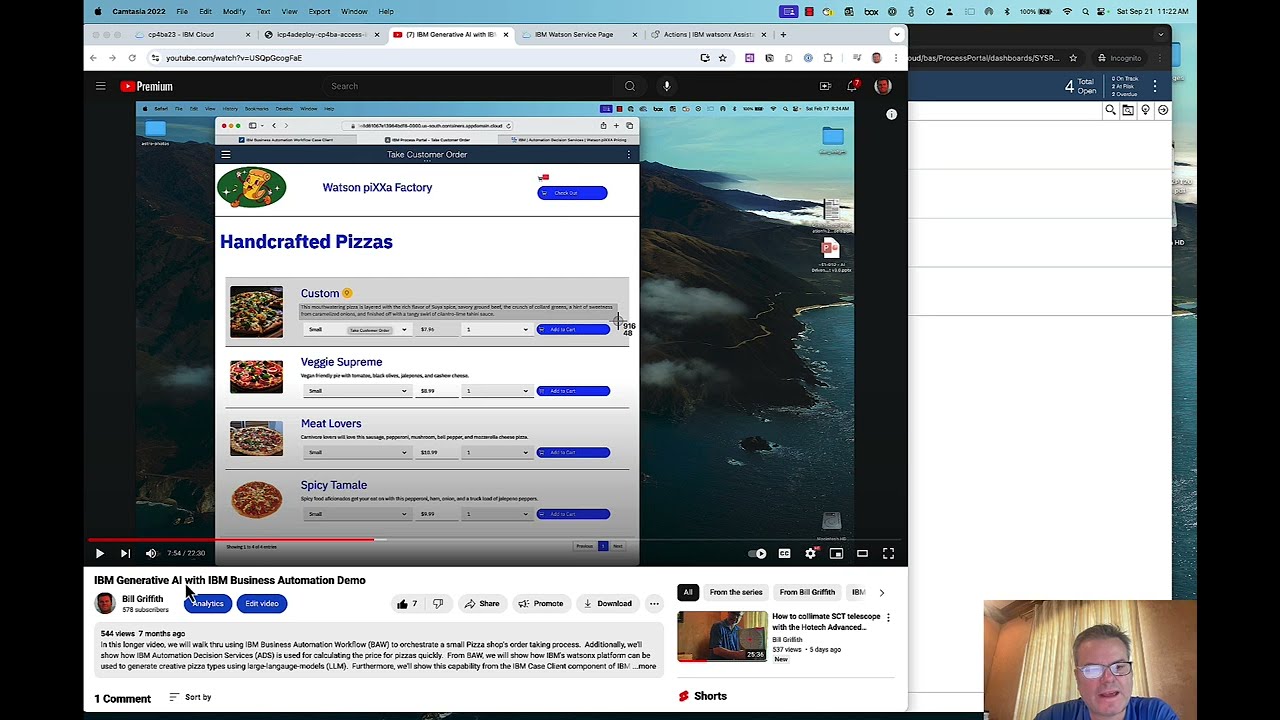
Task: Open the YouTube guide hamburger menu
Action: tap(100, 86)
